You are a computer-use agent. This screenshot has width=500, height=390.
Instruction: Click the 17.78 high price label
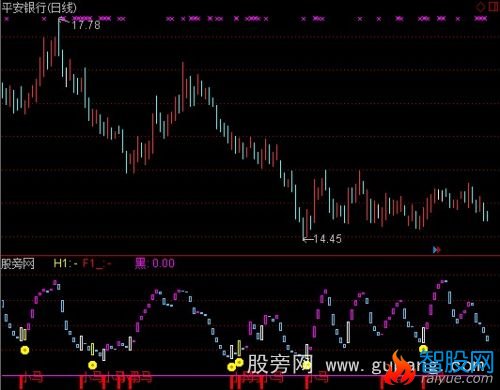coord(86,25)
